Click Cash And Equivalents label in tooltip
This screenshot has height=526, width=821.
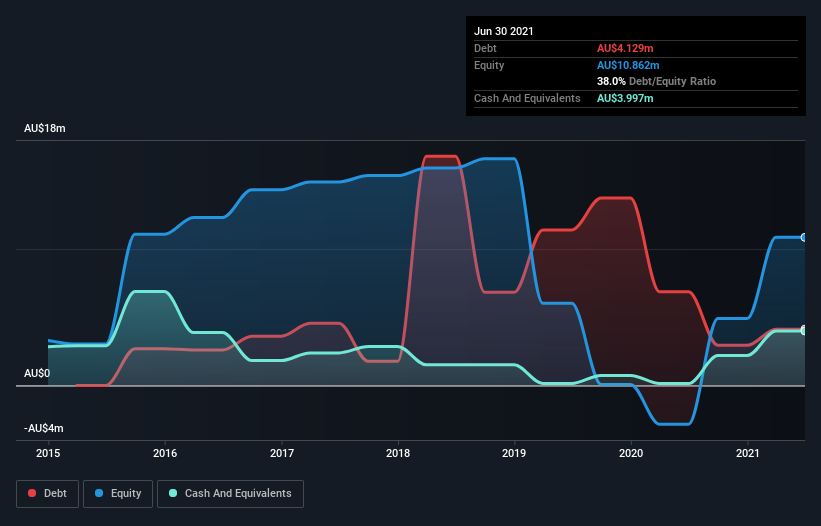pos(527,98)
